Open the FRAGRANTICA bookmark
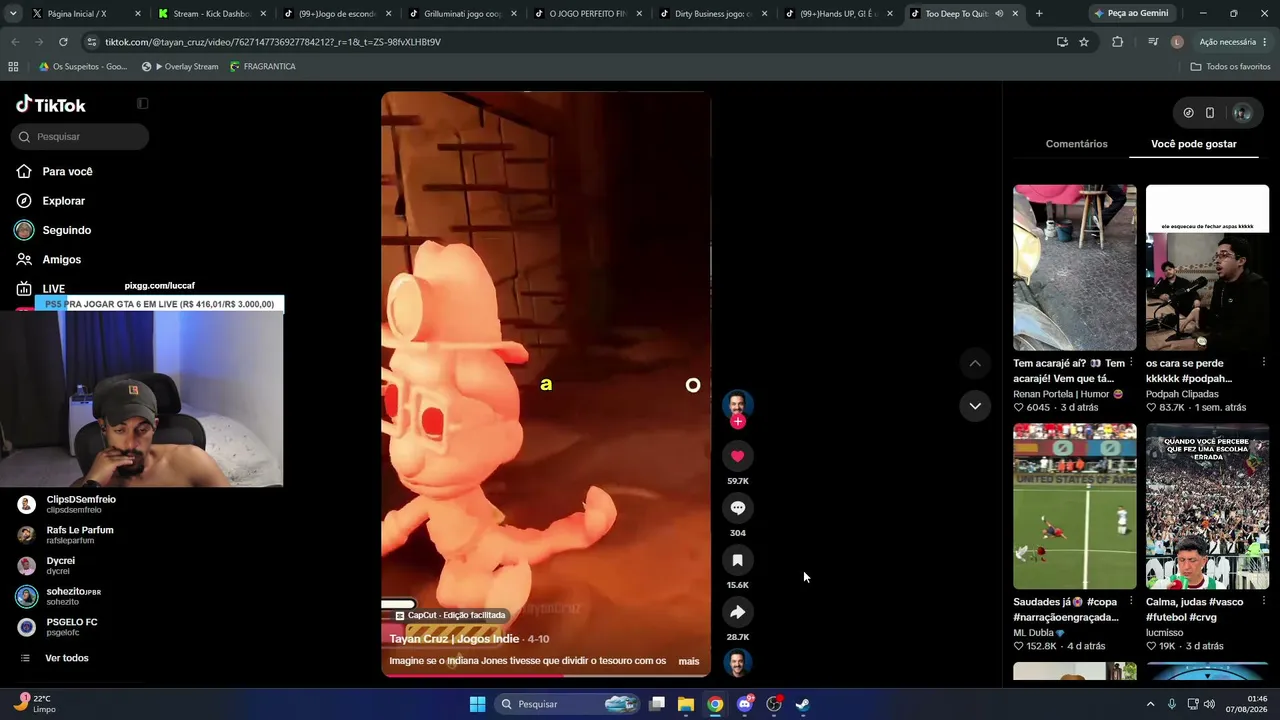Image resolution: width=1280 pixels, height=720 pixels. point(262,67)
